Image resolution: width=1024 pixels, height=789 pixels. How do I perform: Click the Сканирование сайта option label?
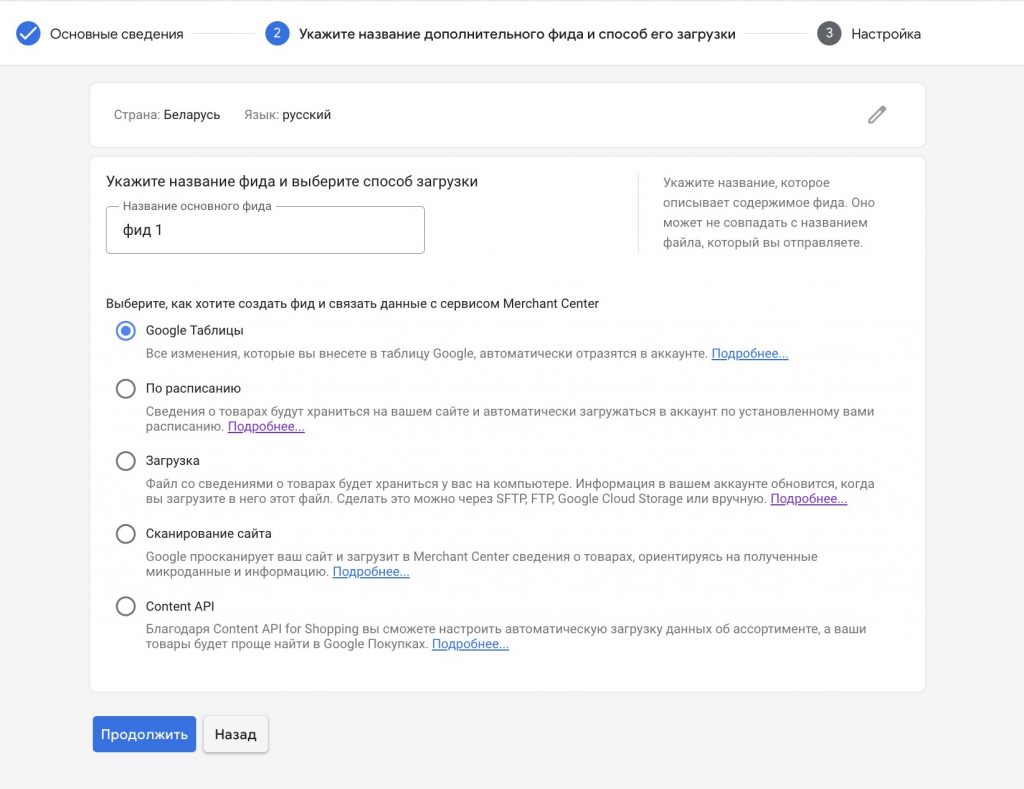(x=208, y=534)
